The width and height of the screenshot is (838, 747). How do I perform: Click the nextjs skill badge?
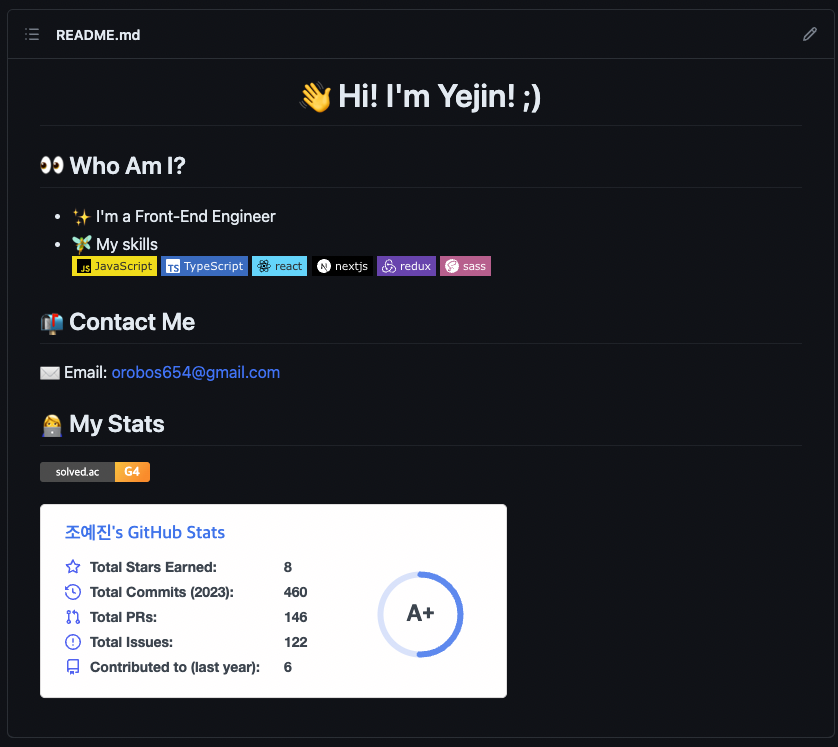pos(342,266)
